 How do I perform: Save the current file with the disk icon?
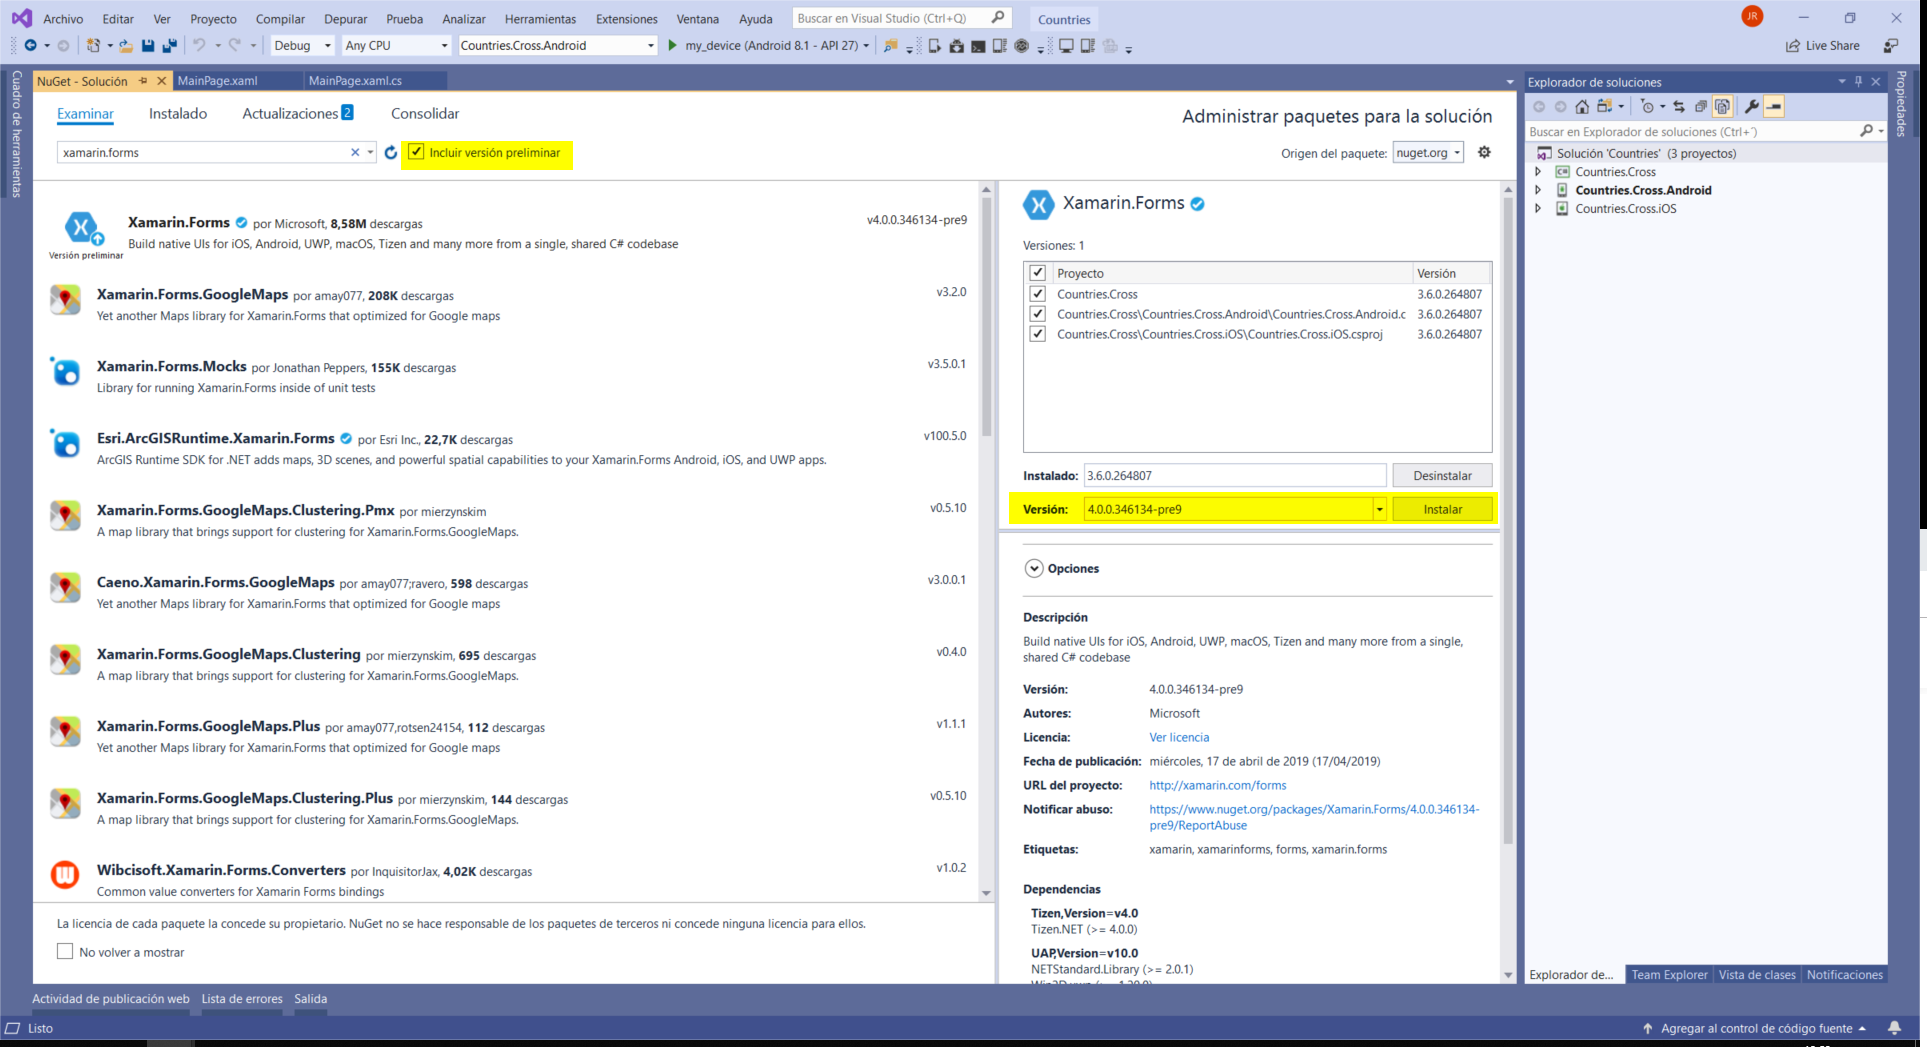(x=148, y=45)
